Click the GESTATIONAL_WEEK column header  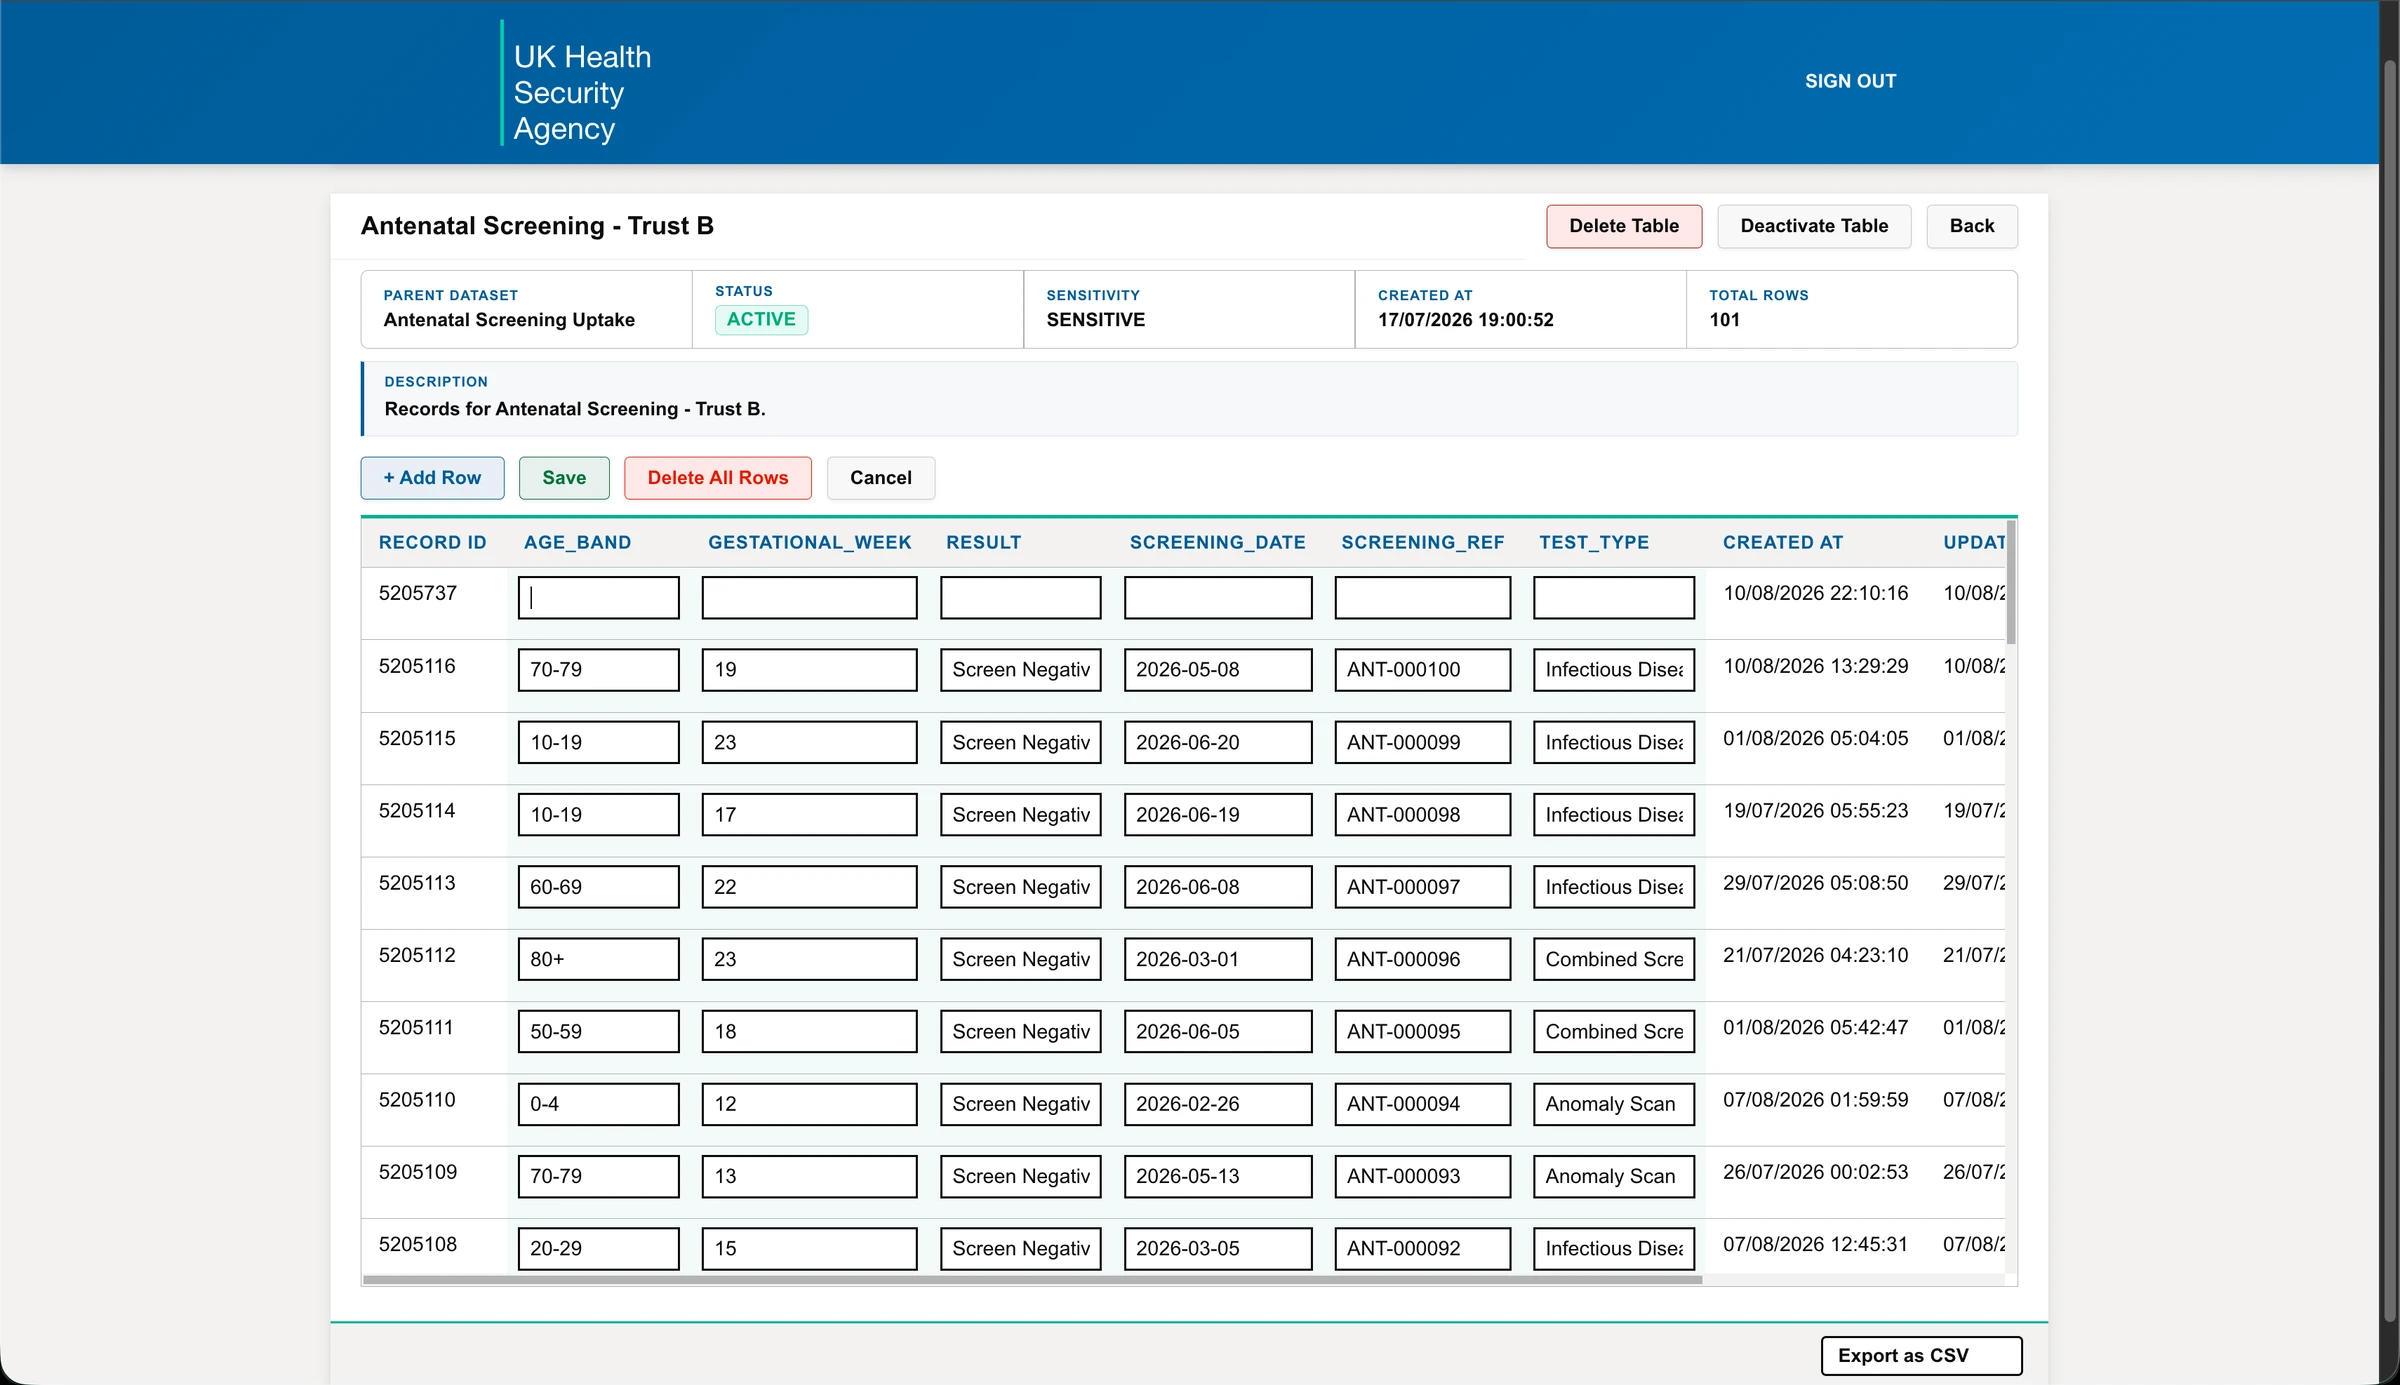(x=809, y=542)
